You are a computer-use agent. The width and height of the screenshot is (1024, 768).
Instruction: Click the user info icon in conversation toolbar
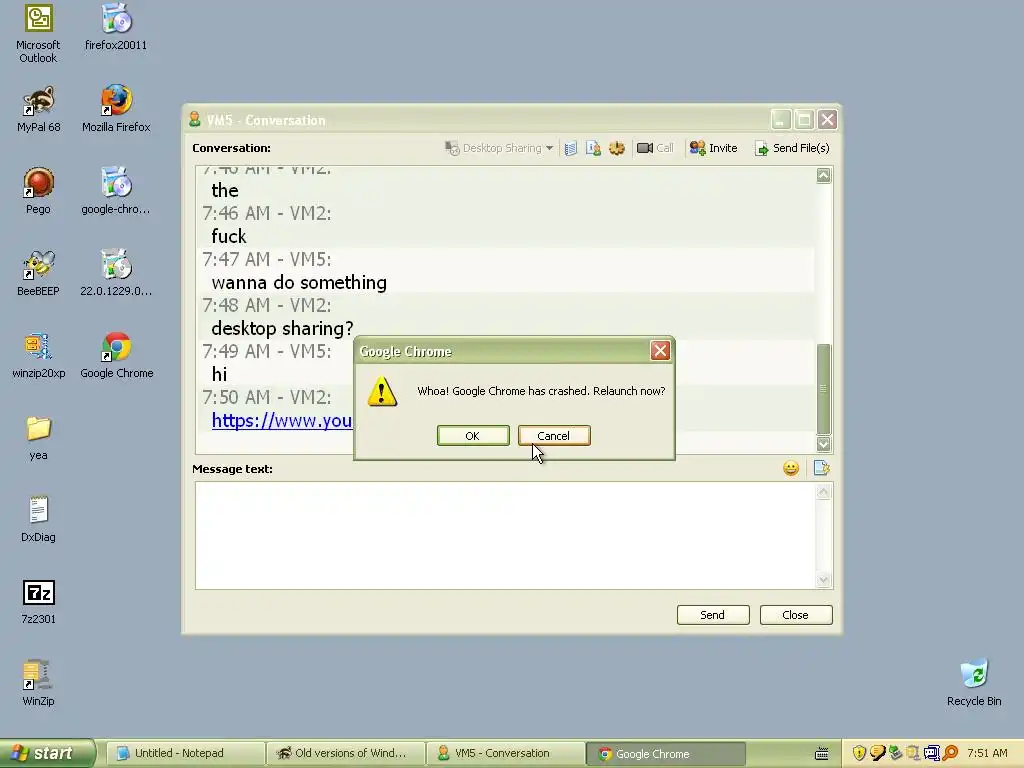click(593, 148)
